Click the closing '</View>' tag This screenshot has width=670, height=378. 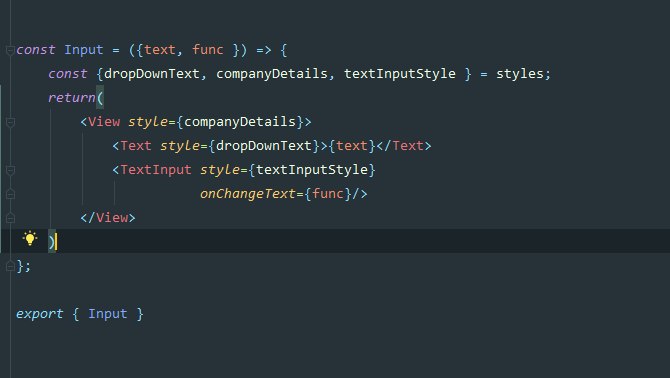coord(108,217)
